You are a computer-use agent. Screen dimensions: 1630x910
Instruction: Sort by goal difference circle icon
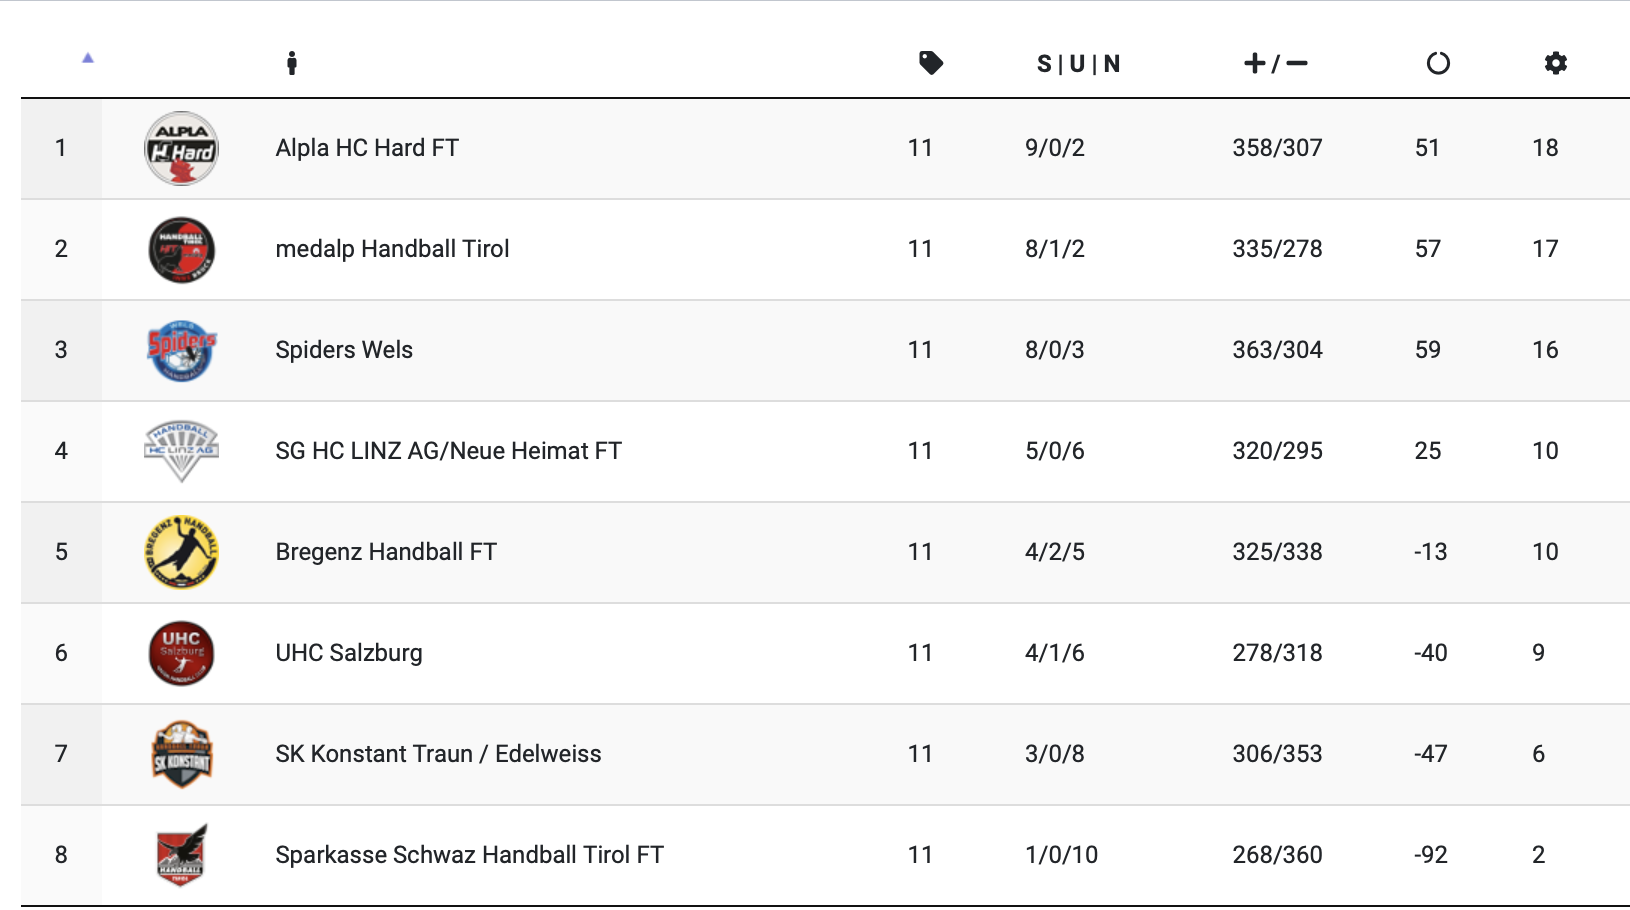coord(1438,64)
